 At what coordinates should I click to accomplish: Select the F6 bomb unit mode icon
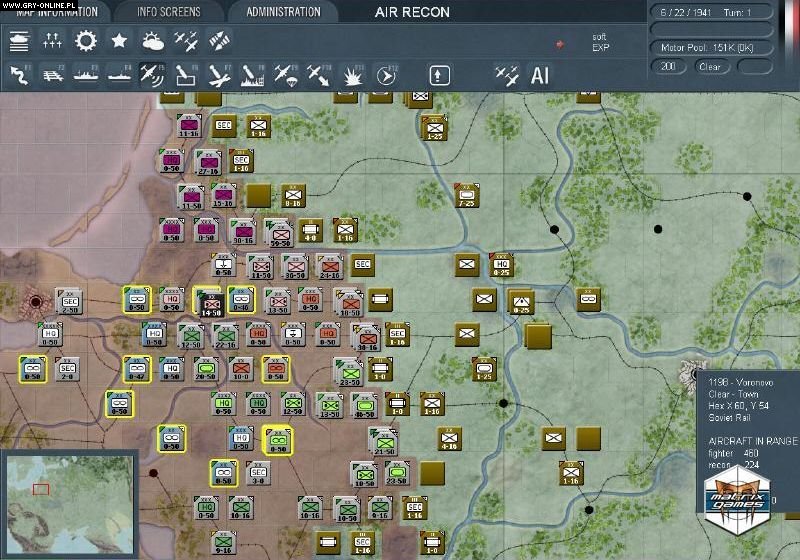pos(186,75)
